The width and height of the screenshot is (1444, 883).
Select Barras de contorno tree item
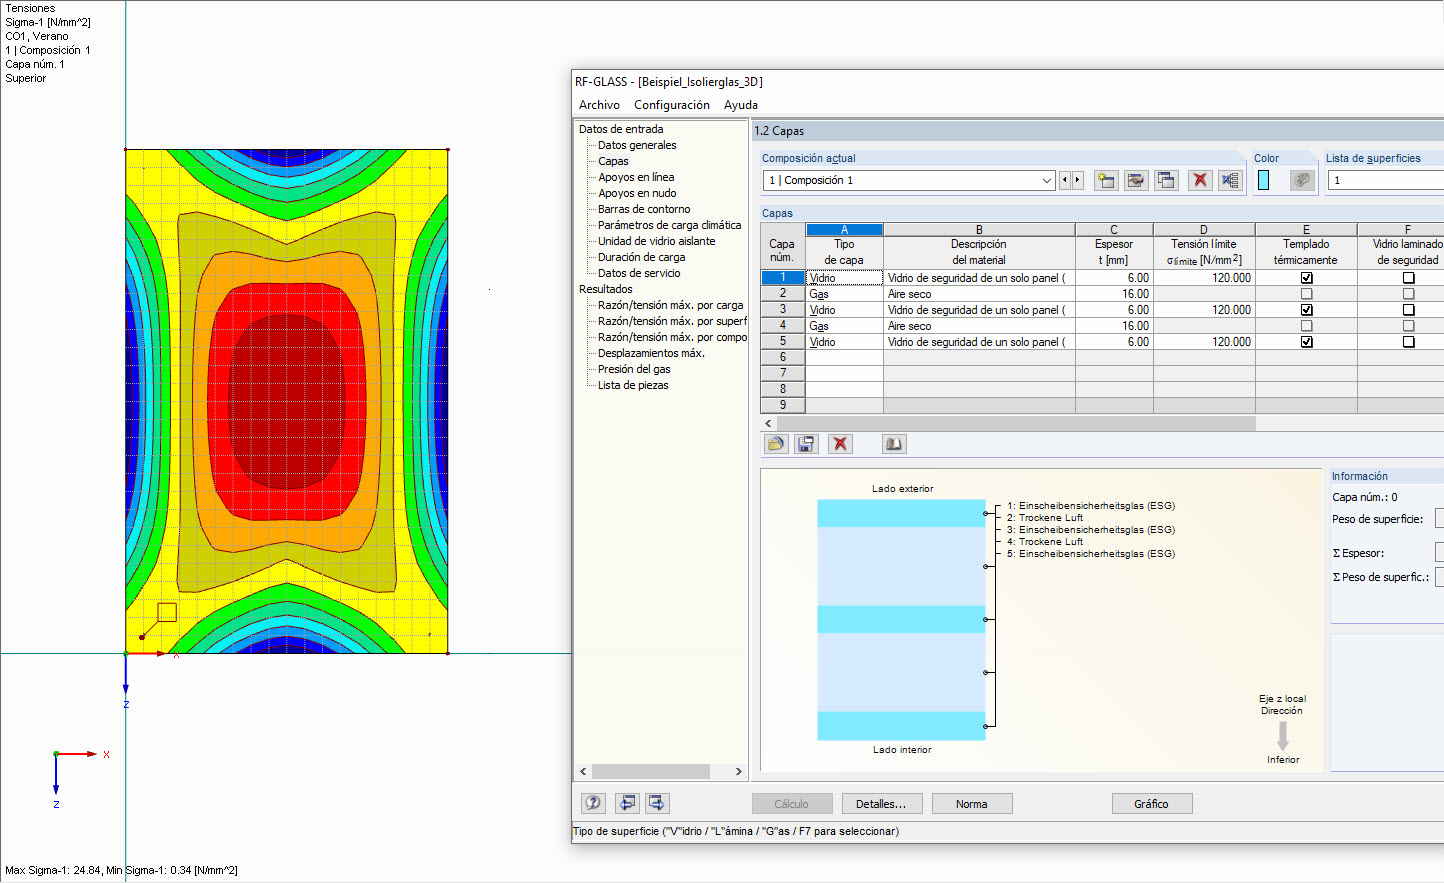coord(644,209)
